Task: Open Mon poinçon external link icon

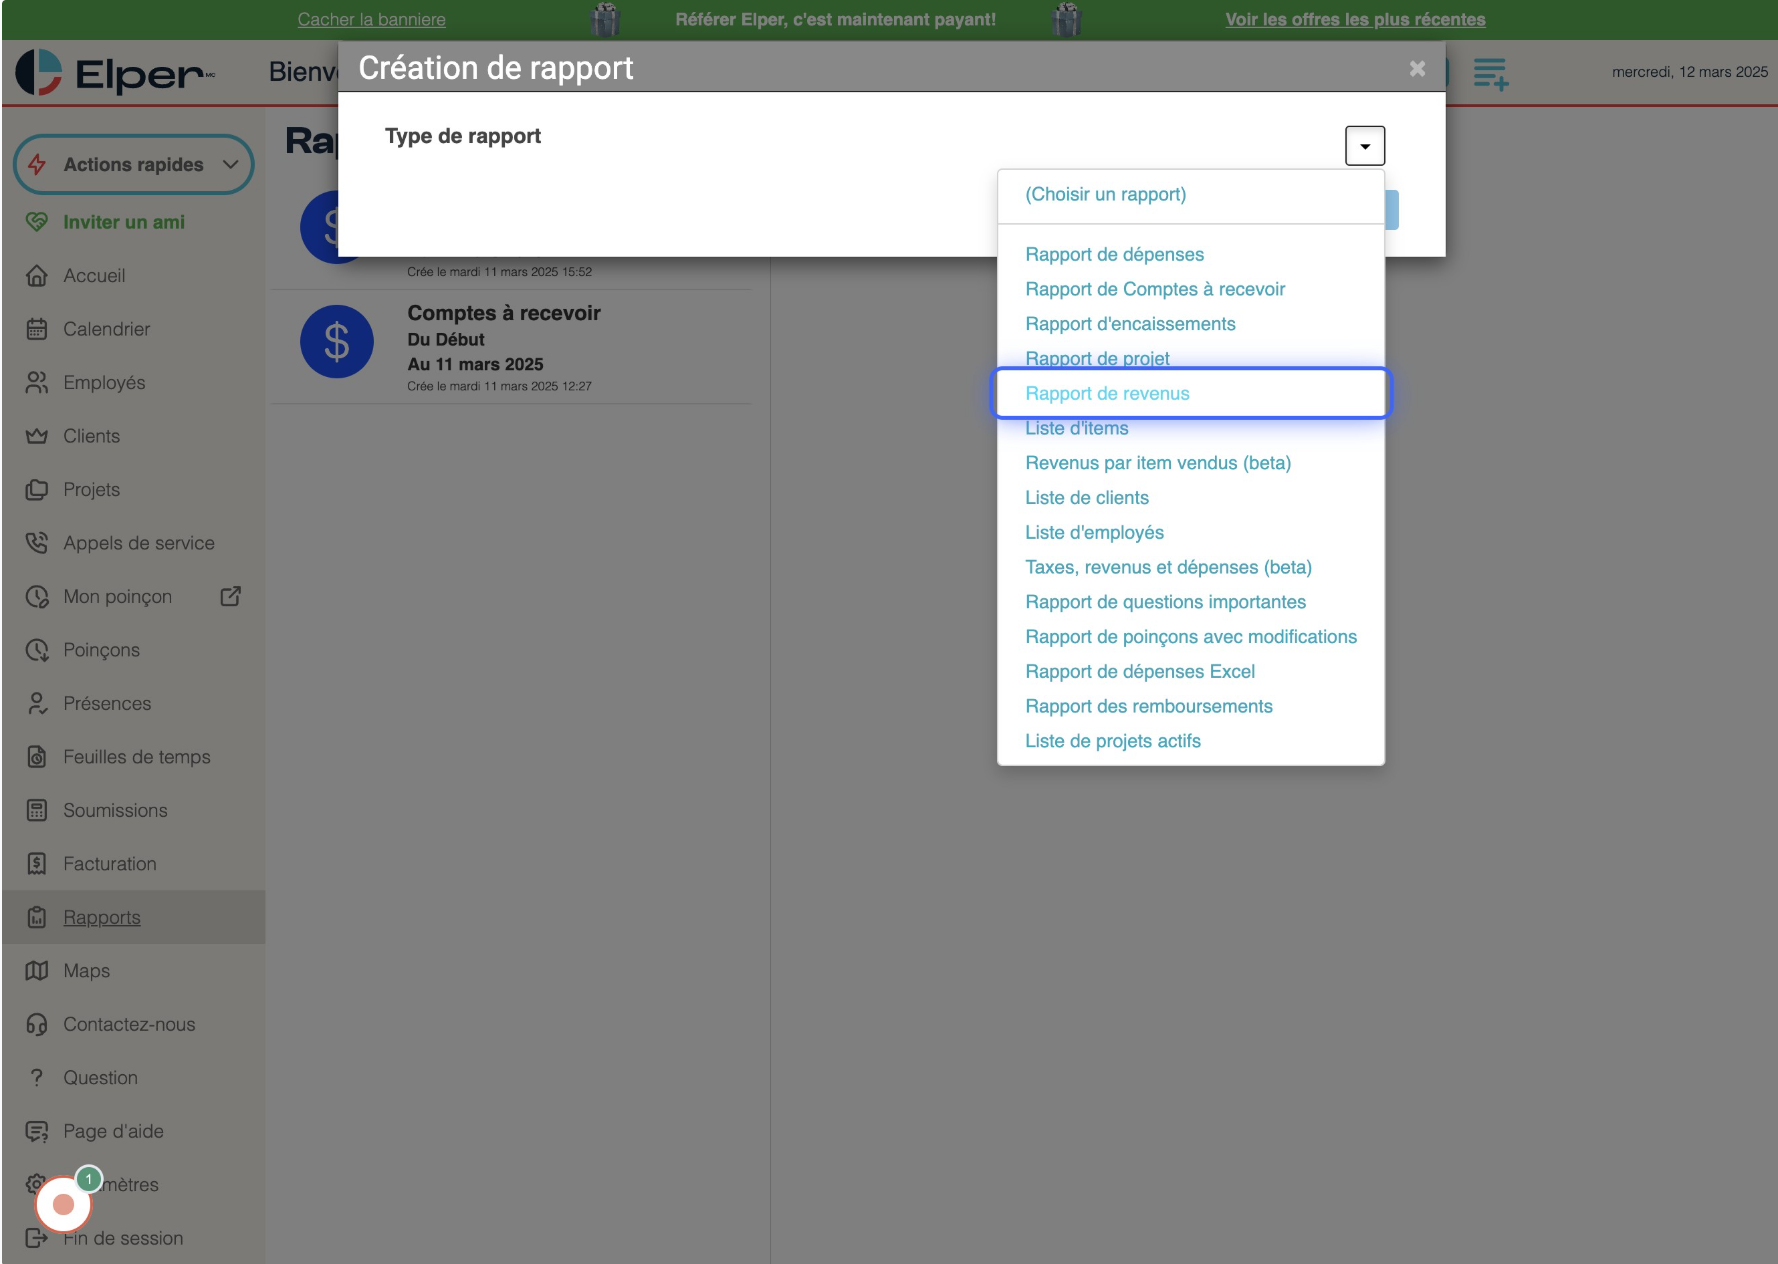Action: (x=231, y=596)
